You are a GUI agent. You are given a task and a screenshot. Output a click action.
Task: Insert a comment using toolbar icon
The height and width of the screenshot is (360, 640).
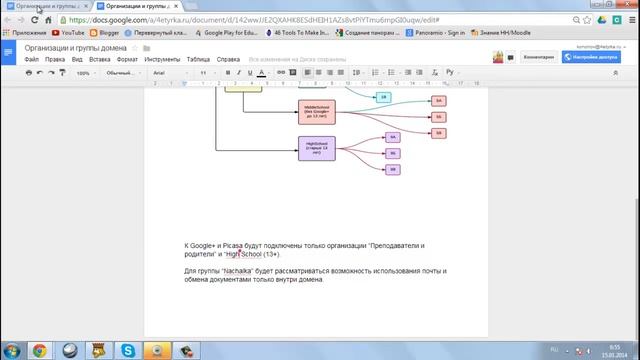pyautogui.click(x=293, y=72)
